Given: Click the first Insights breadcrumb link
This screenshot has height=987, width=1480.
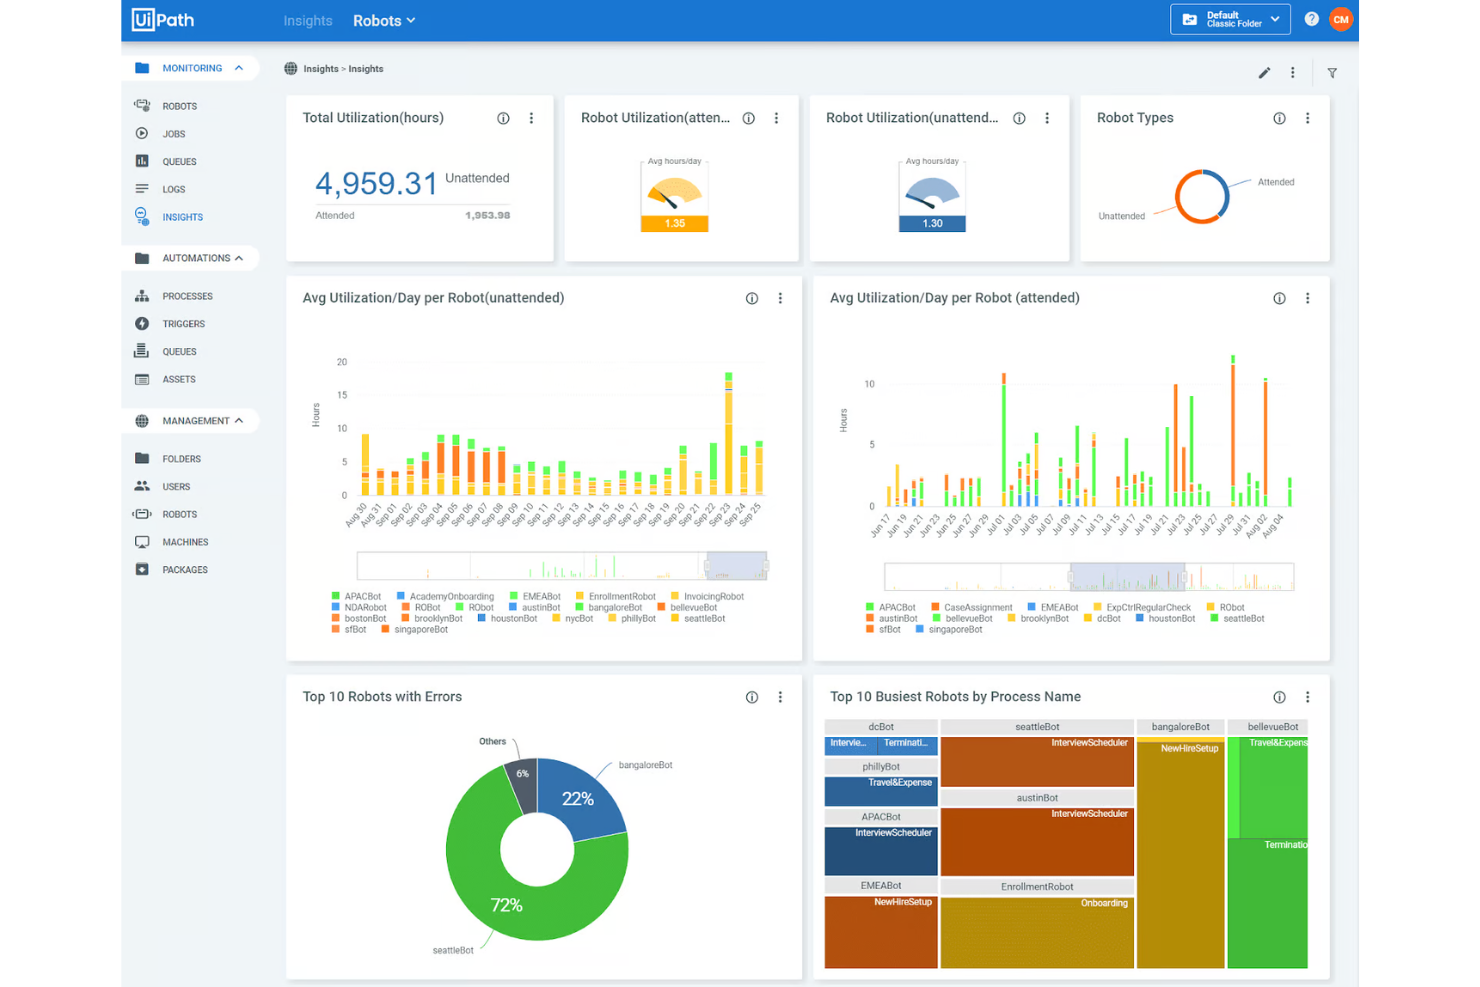Looking at the screenshot, I should (x=321, y=69).
